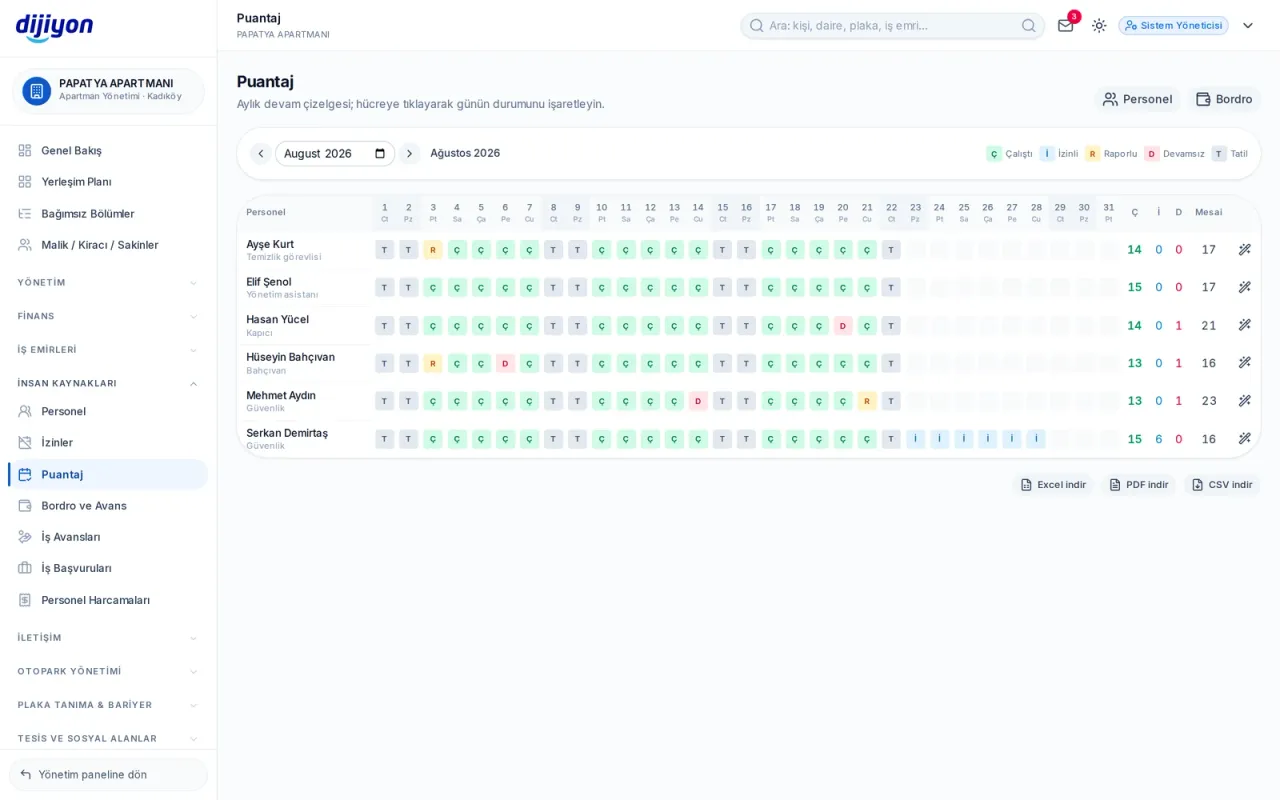The image size is (1280, 800).
Task: Click the Papatya Apartmanı building icon
Action: 37,91
